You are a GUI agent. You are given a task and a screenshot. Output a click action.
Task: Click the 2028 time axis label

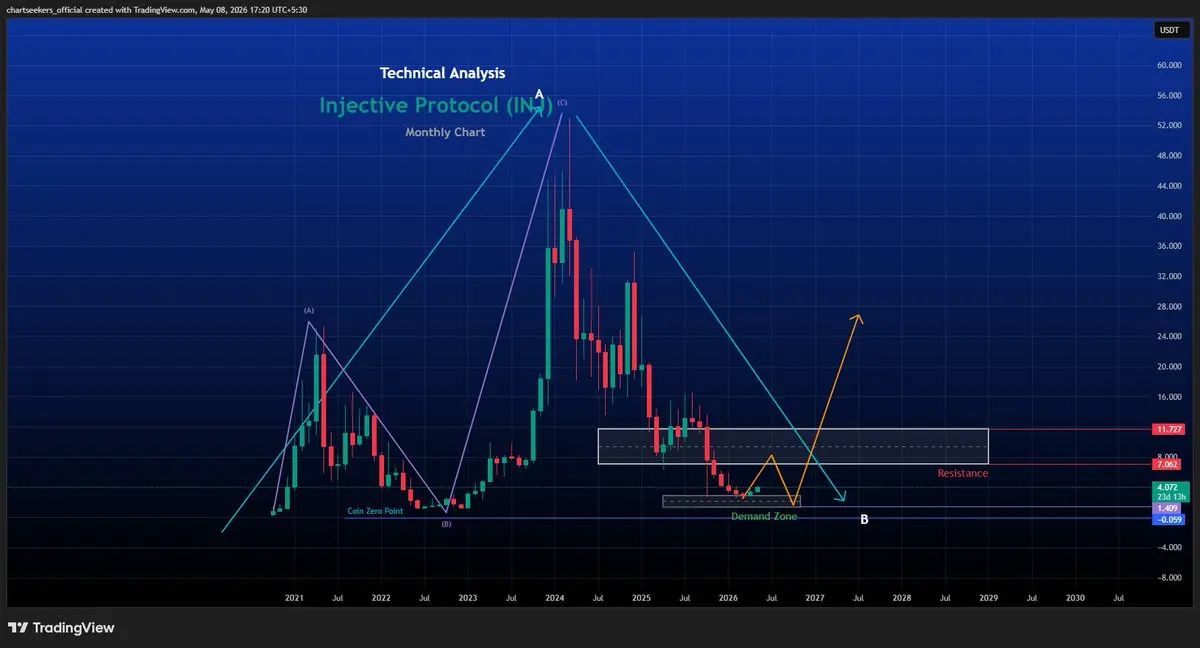point(902,597)
